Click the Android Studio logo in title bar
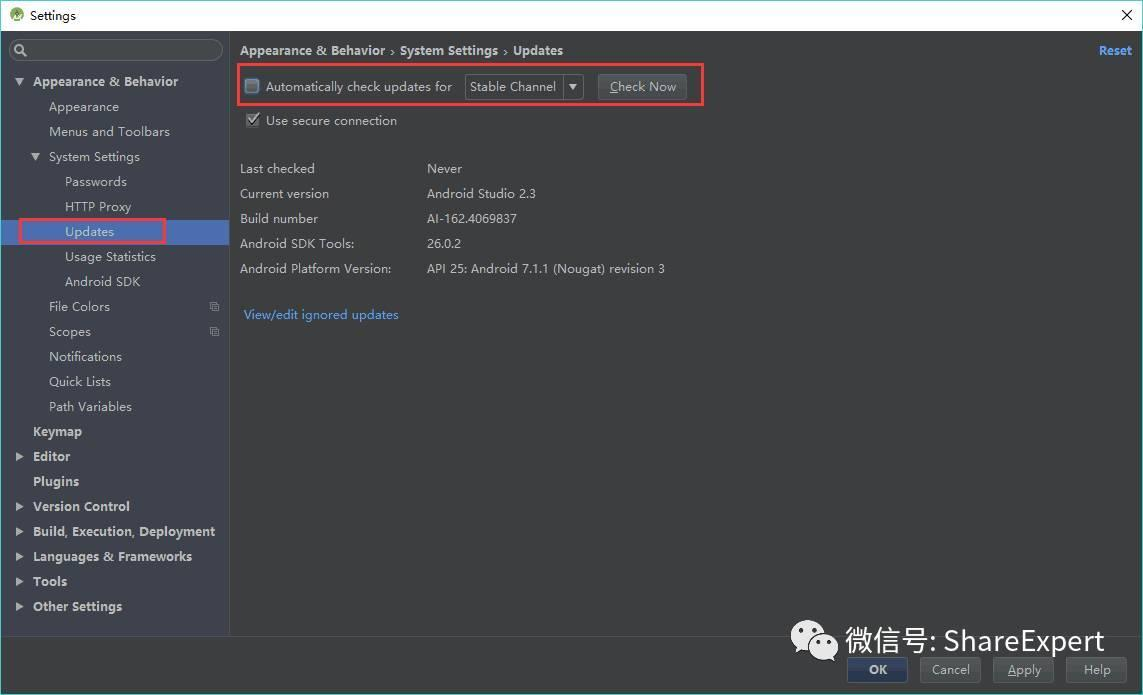 [x=16, y=15]
